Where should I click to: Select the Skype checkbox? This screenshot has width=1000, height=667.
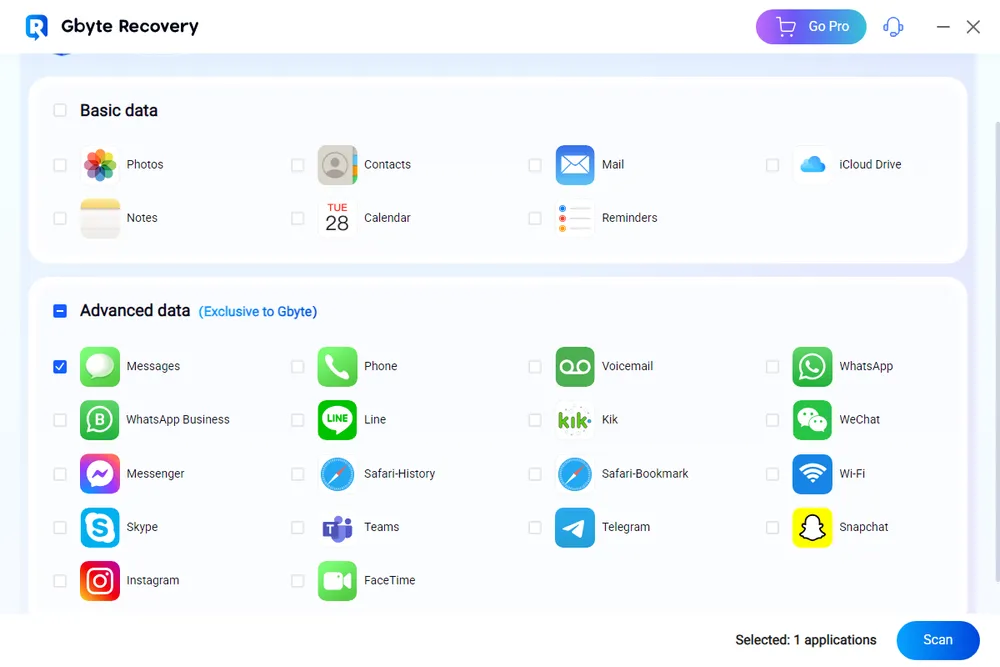60,527
